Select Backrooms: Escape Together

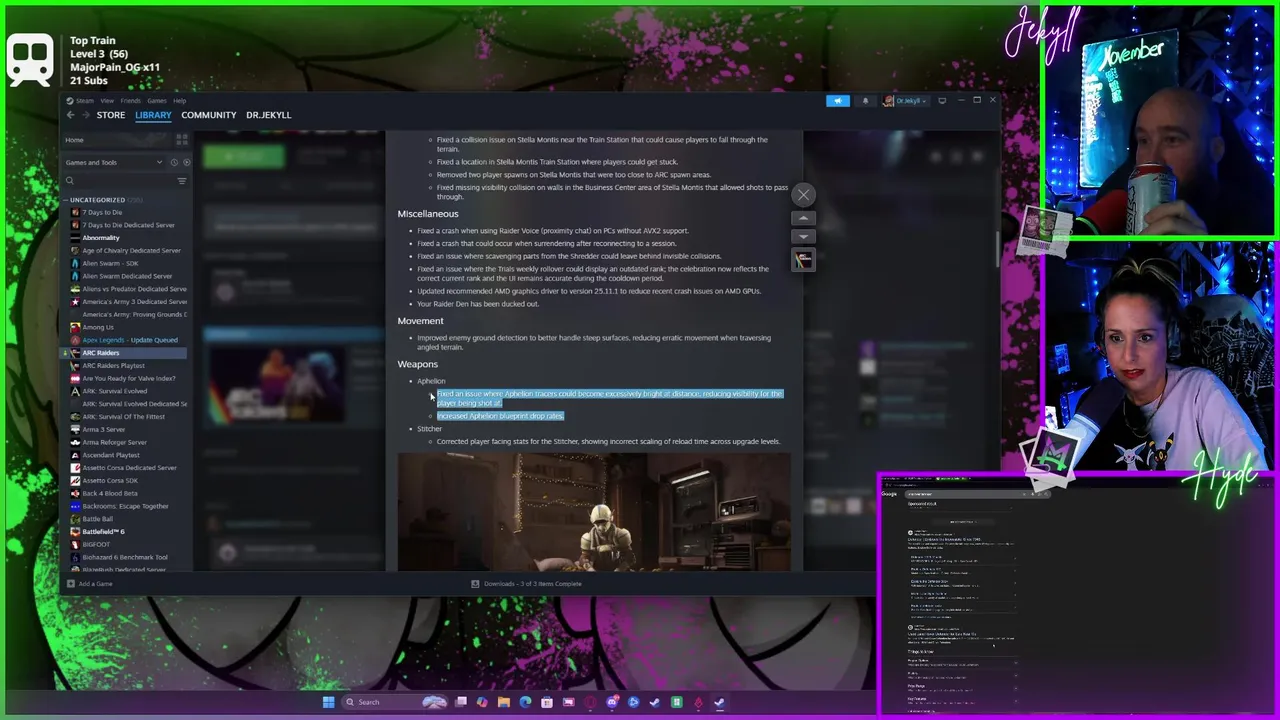point(125,506)
